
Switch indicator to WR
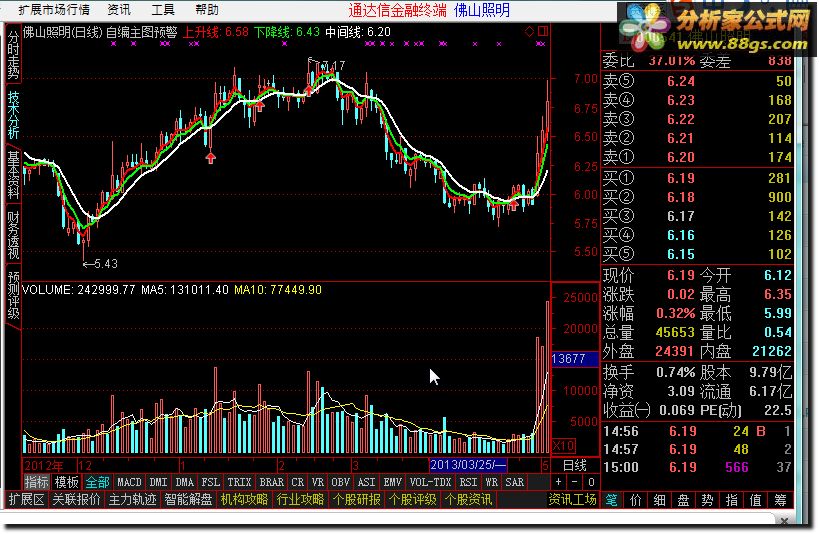coord(491,482)
